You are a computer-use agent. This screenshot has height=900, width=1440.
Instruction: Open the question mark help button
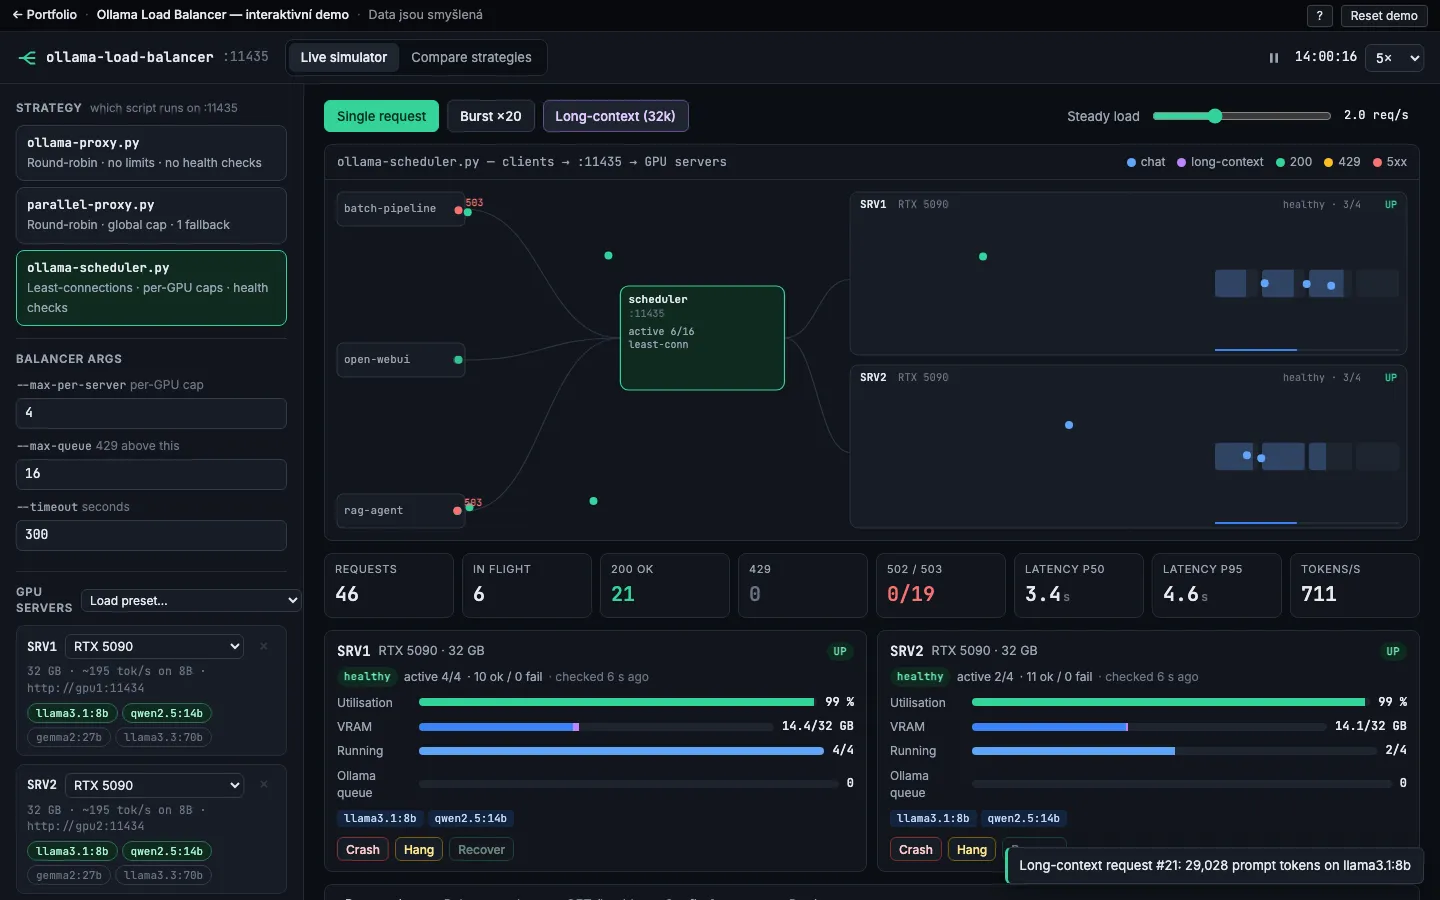pyautogui.click(x=1320, y=16)
